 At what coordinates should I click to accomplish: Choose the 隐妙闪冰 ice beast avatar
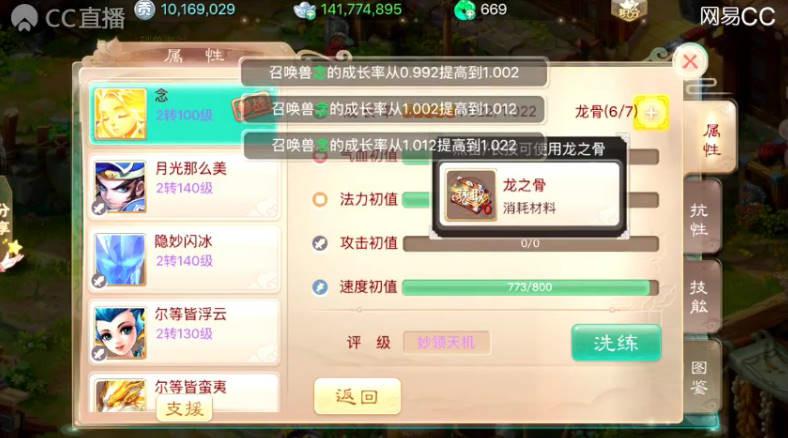[x=120, y=260]
